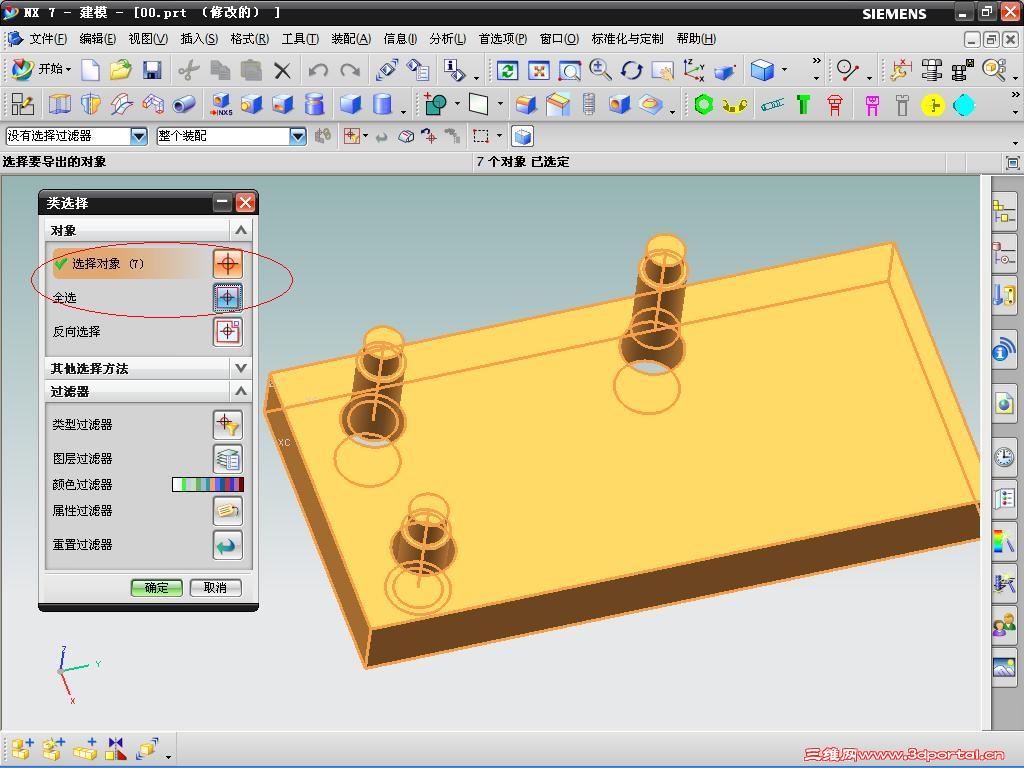This screenshot has width=1024, height=768.
Task: Open the 整个装配 scope dropdown
Action: 298,136
